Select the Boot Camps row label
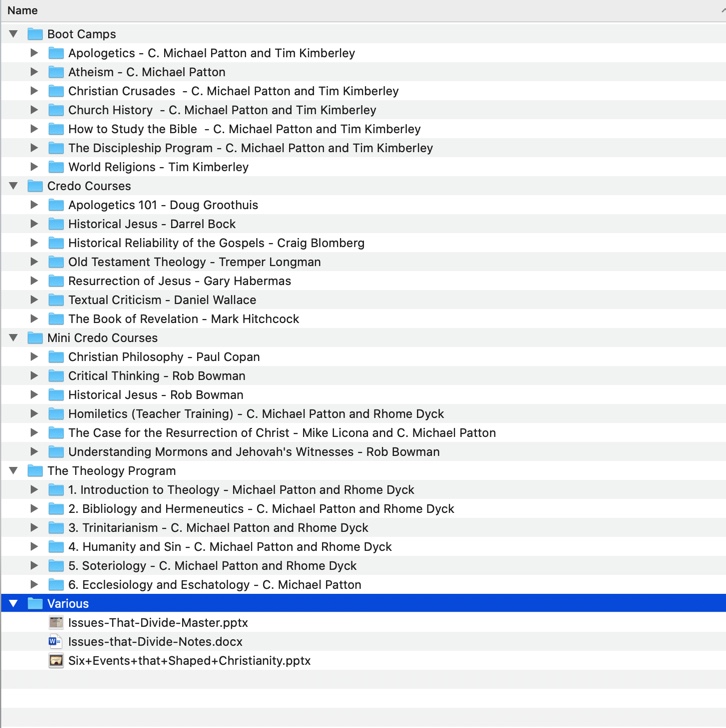 [82, 34]
